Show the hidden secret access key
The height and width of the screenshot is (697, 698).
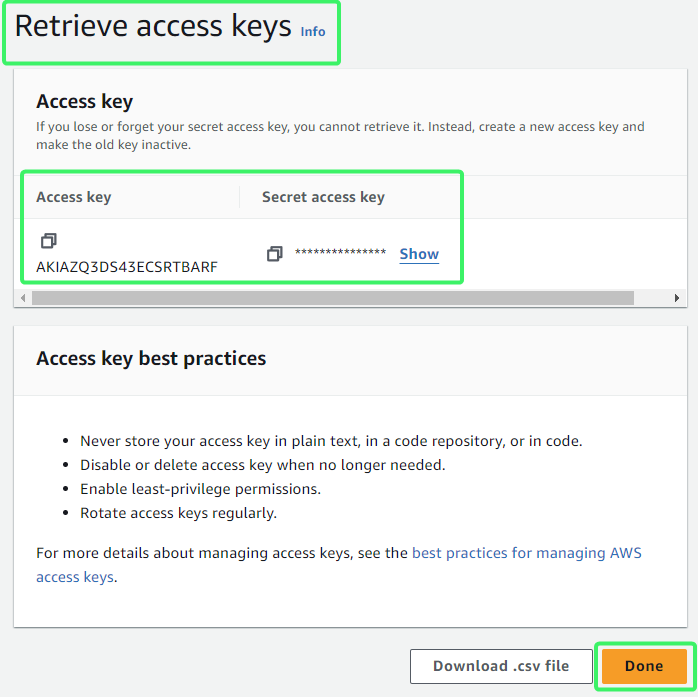point(419,254)
